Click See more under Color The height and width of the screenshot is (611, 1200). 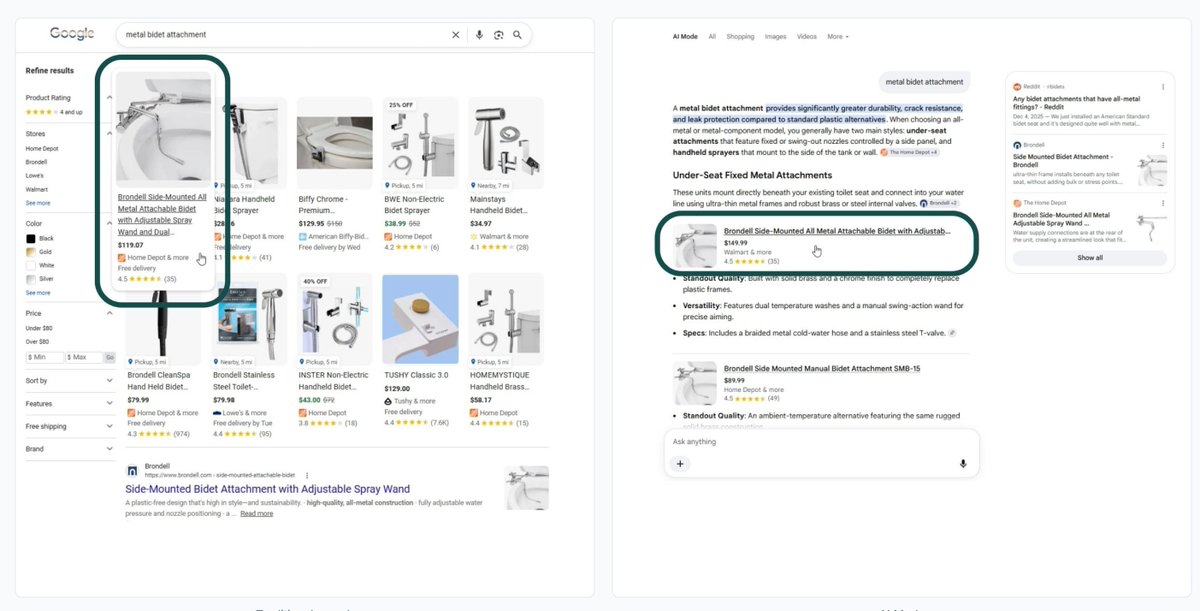click(x=38, y=293)
